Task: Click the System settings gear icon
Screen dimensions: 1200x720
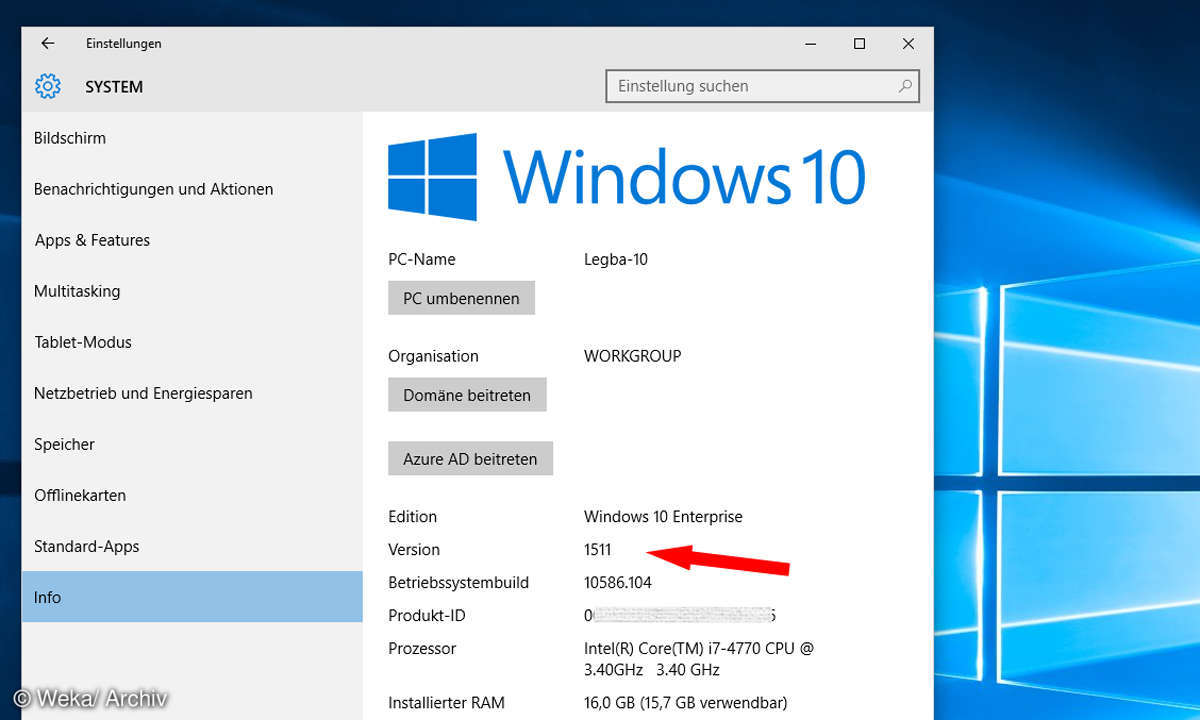Action: (48, 87)
